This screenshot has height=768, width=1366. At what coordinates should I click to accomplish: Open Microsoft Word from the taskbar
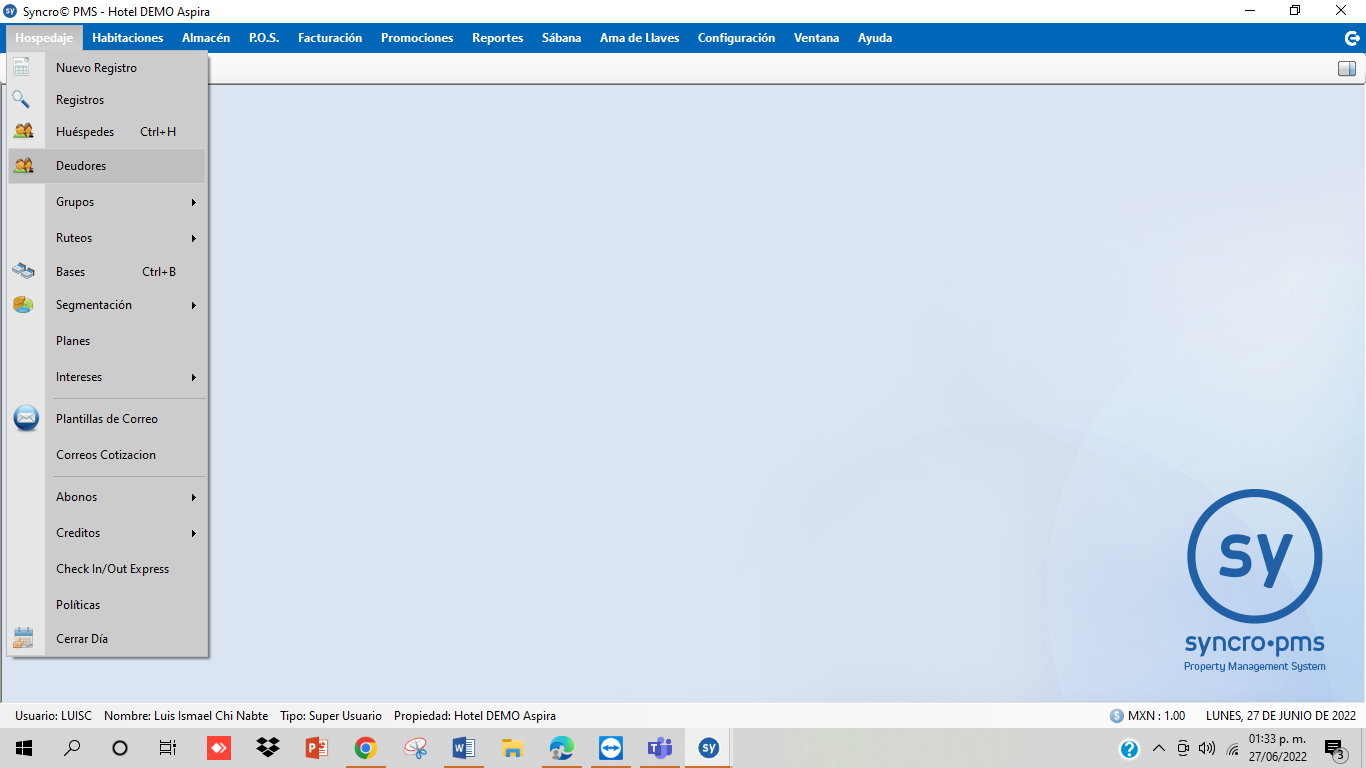pyautogui.click(x=464, y=748)
